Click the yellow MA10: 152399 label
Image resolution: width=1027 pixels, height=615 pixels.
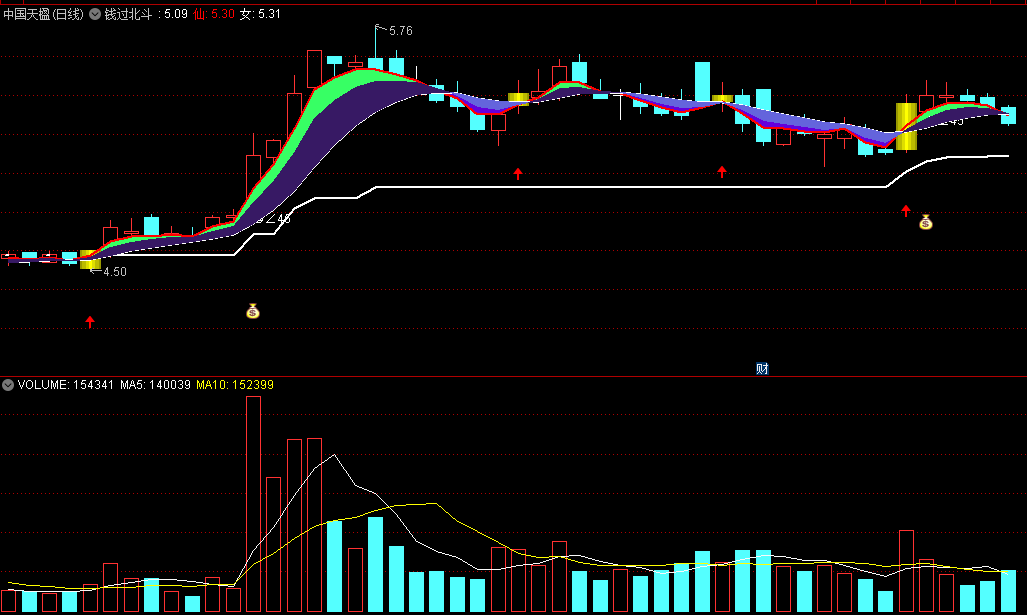[235, 385]
